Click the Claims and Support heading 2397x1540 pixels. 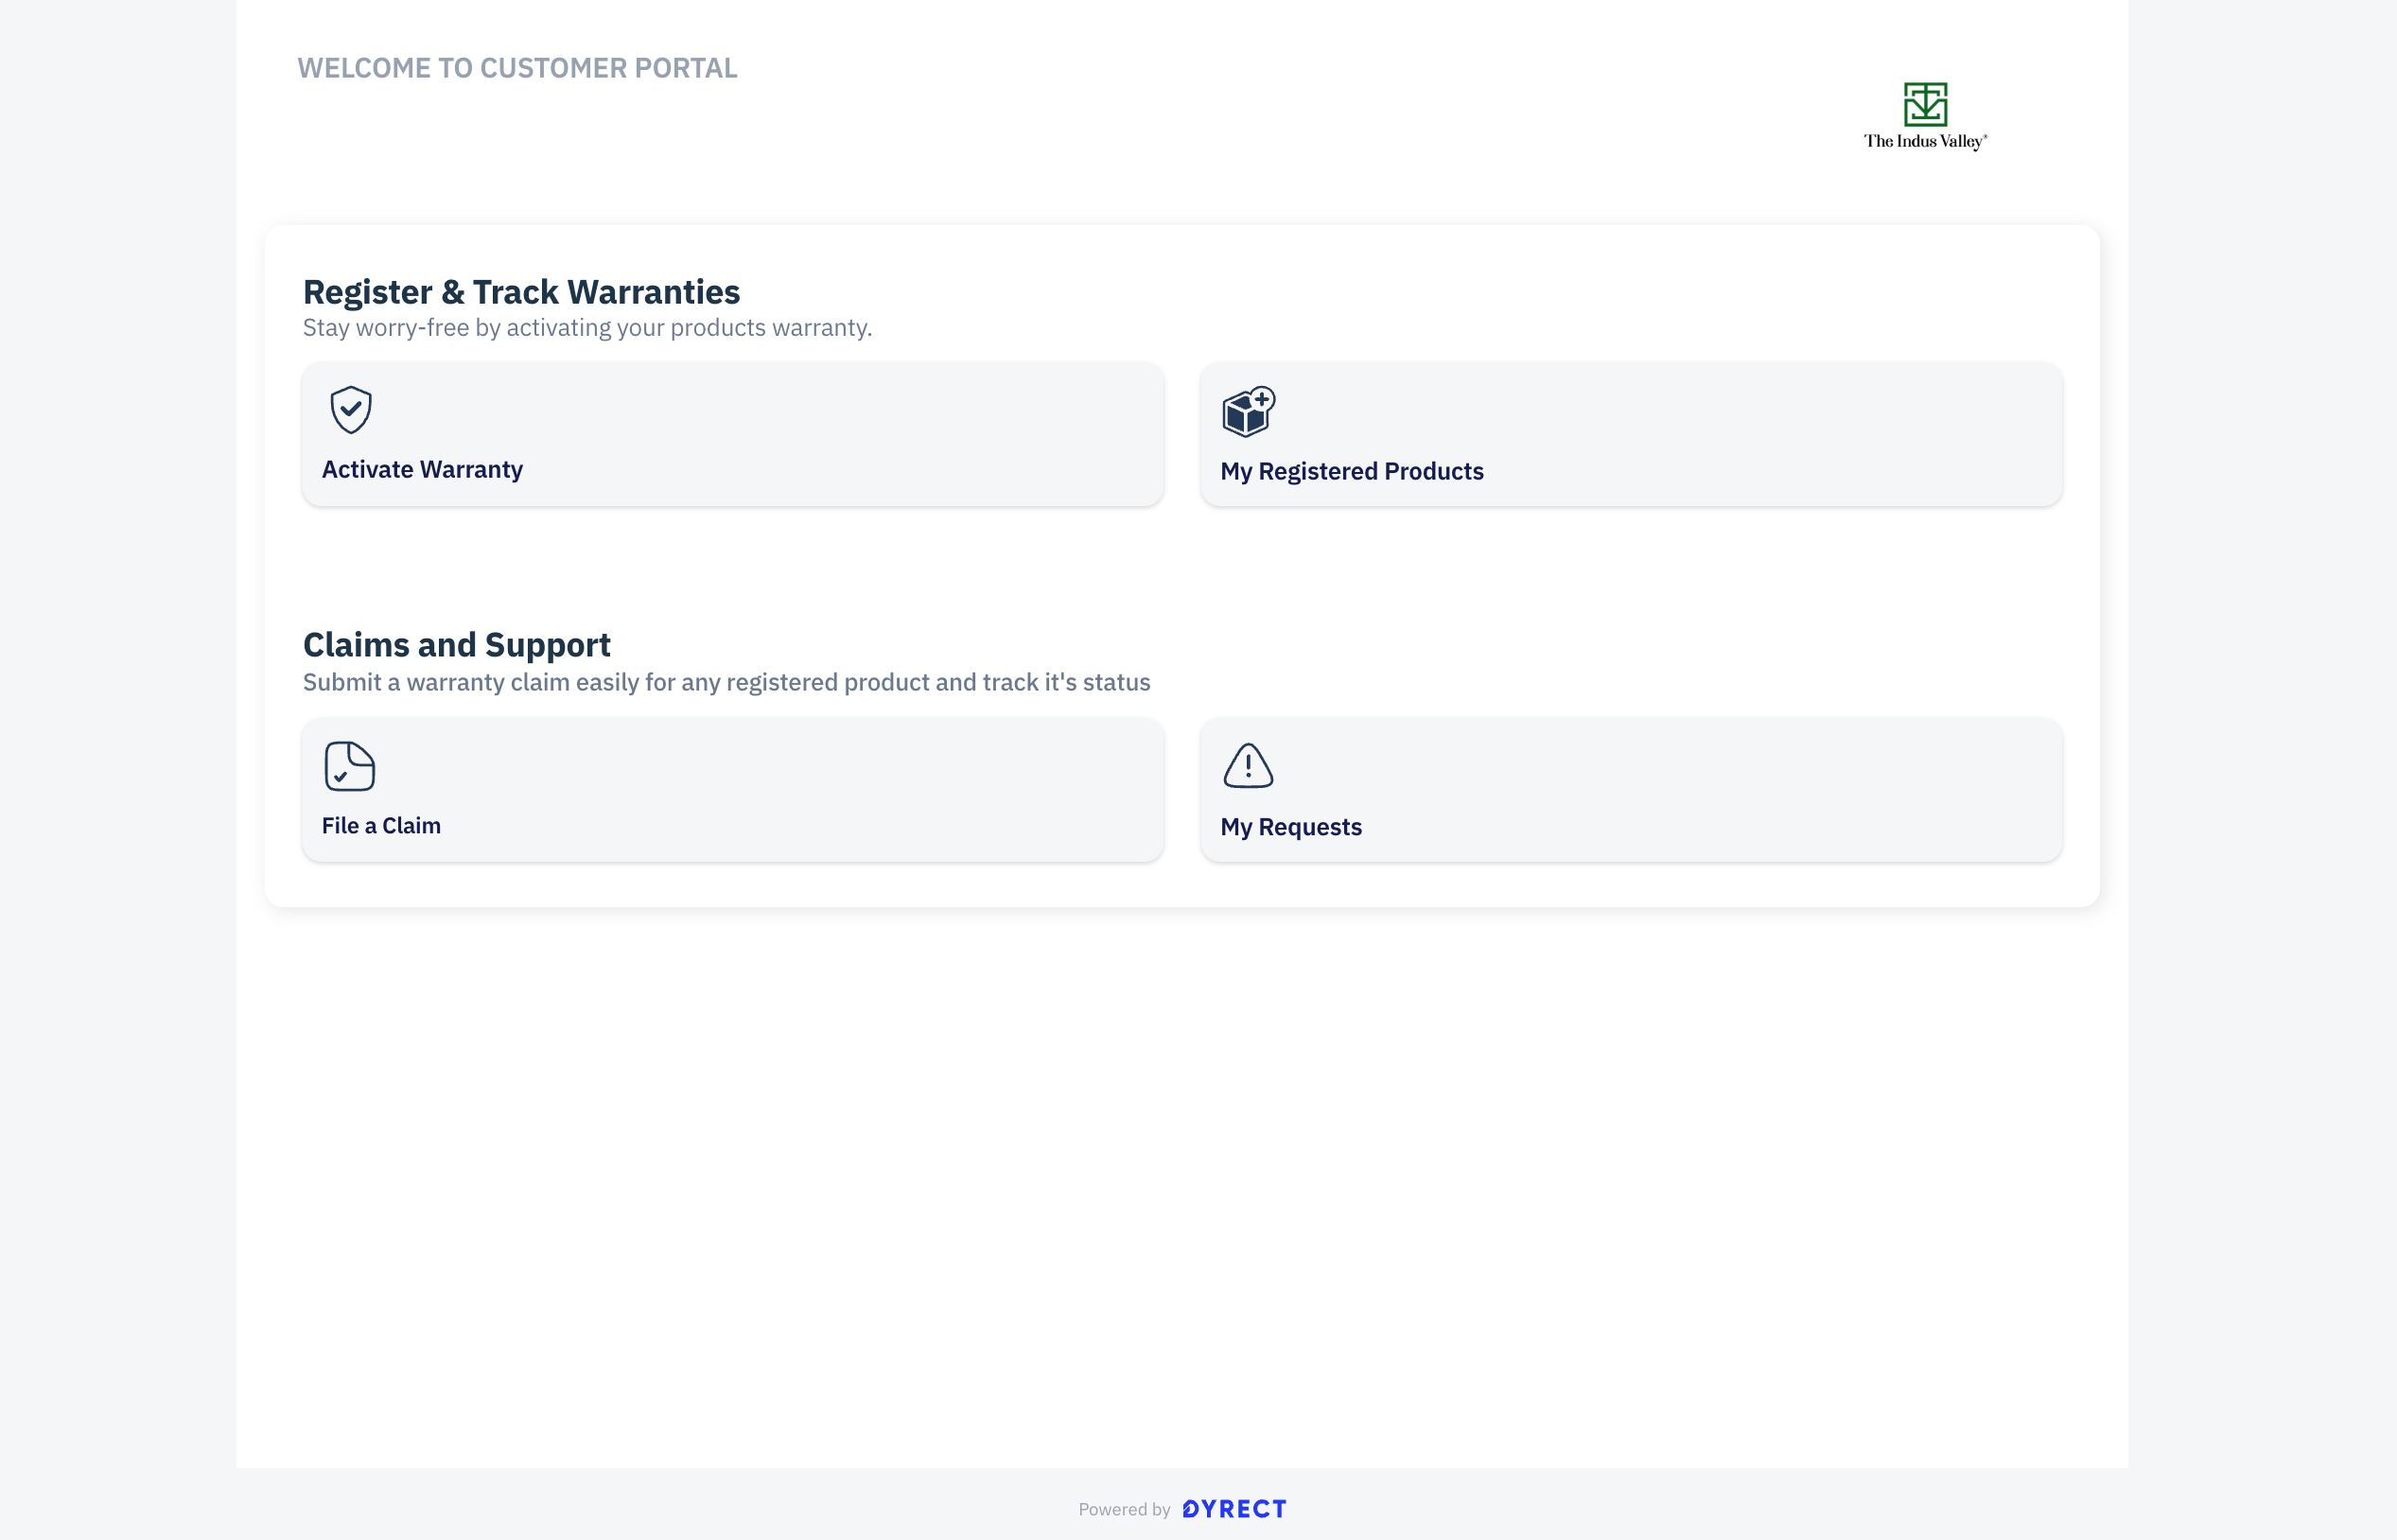pyautogui.click(x=456, y=645)
